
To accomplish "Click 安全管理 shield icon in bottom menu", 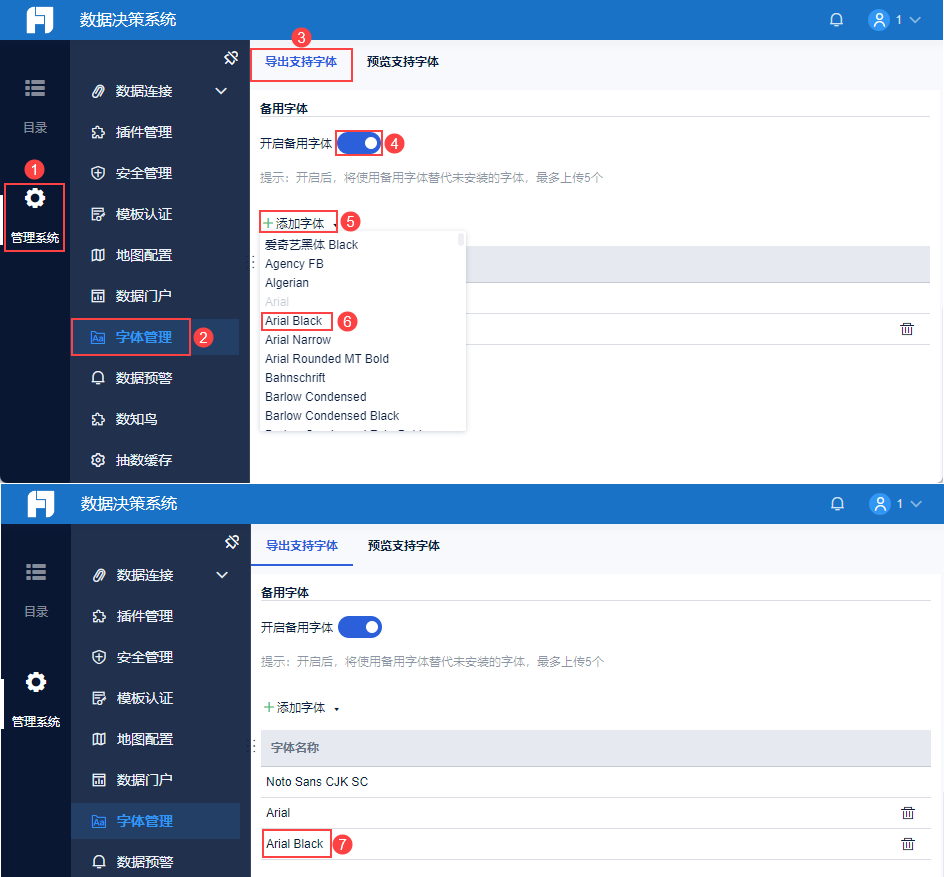I will 99,657.
